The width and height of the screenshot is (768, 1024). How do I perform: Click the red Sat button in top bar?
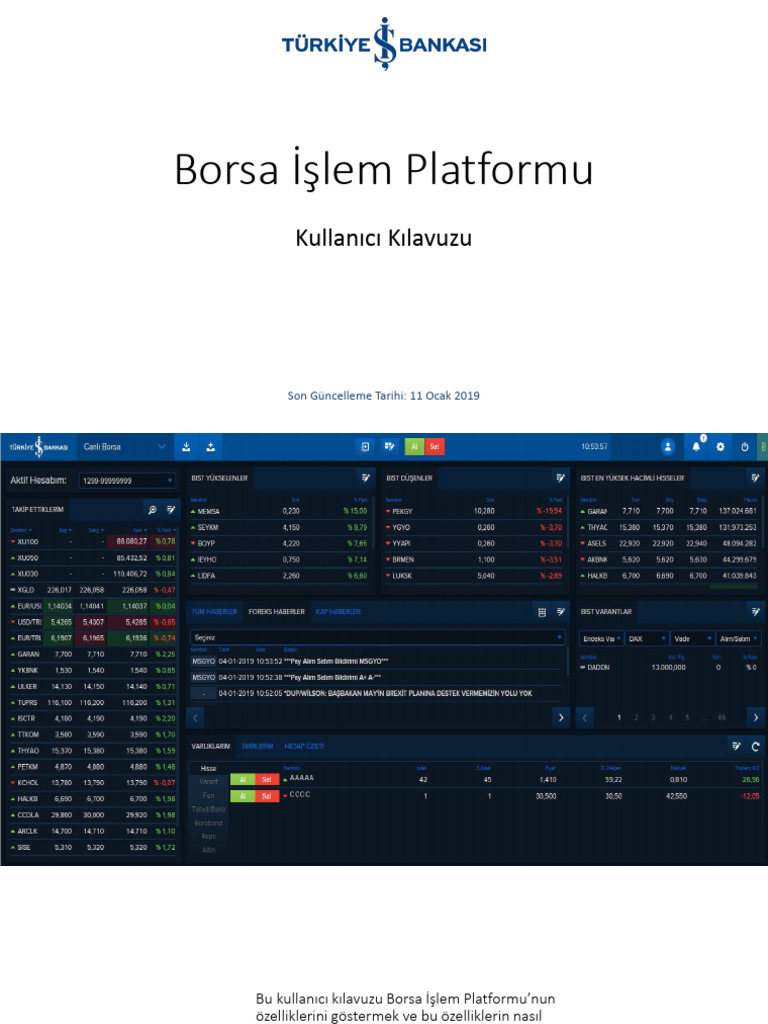pyautogui.click(x=434, y=447)
